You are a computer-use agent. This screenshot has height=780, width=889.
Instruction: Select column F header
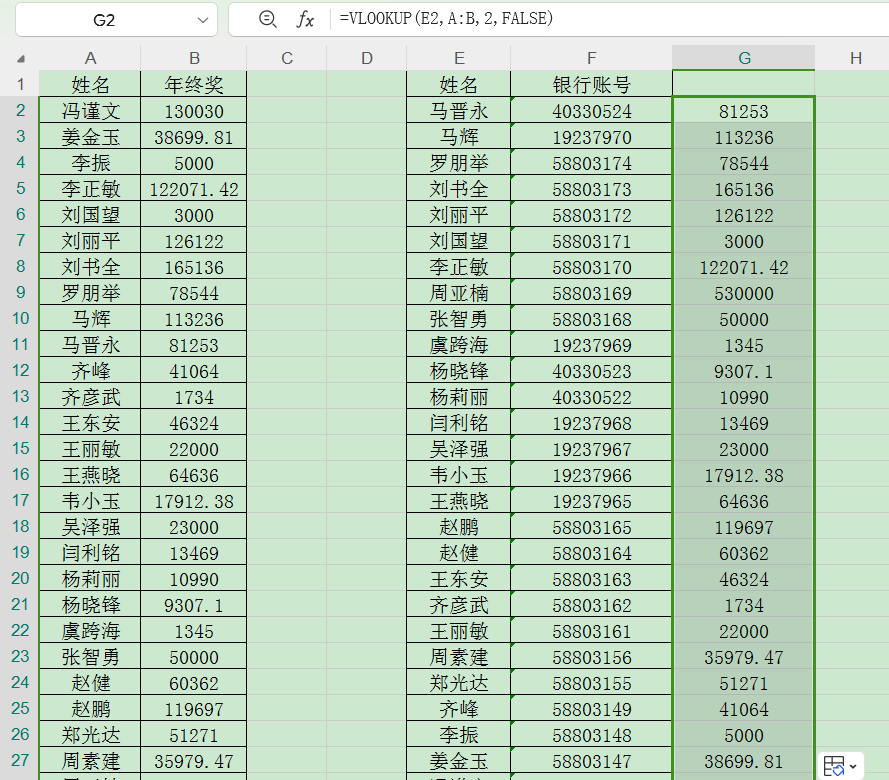coord(591,58)
